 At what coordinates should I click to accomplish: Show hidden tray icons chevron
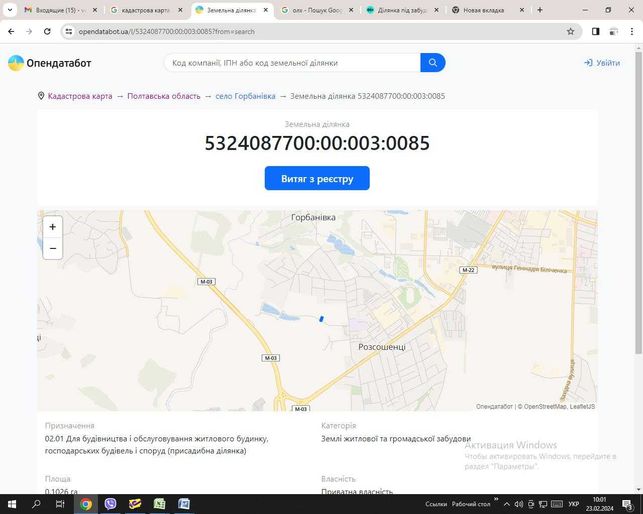(507, 504)
